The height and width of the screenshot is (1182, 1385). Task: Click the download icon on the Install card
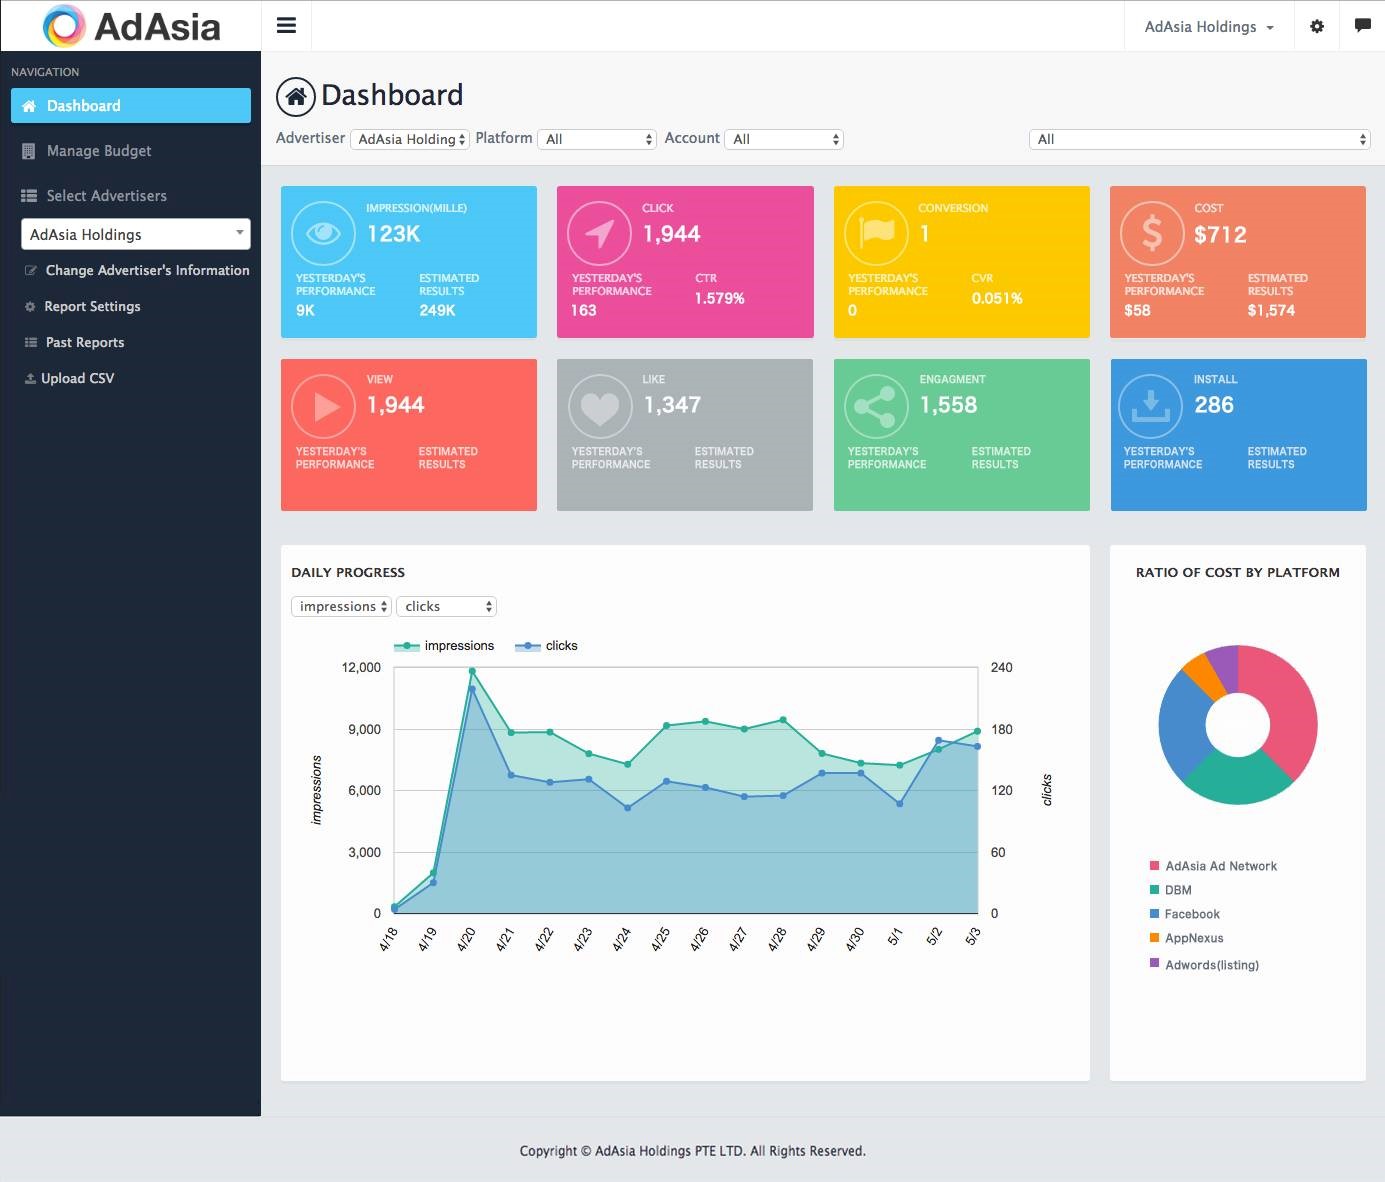(x=1151, y=406)
